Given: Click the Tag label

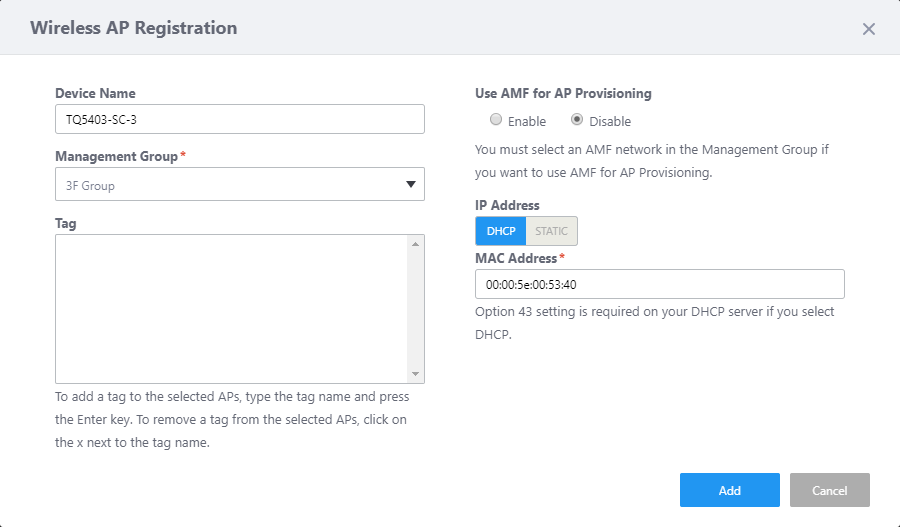Looking at the screenshot, I should coord(66,223).
